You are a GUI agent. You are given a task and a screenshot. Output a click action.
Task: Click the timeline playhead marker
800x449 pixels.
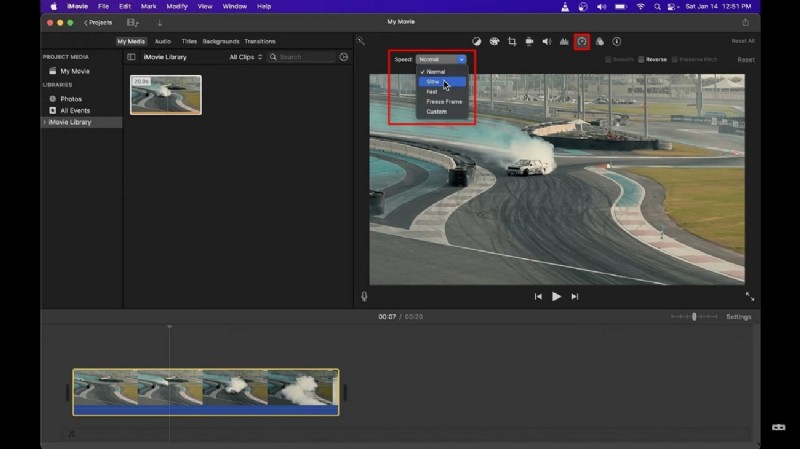[169, 327]
